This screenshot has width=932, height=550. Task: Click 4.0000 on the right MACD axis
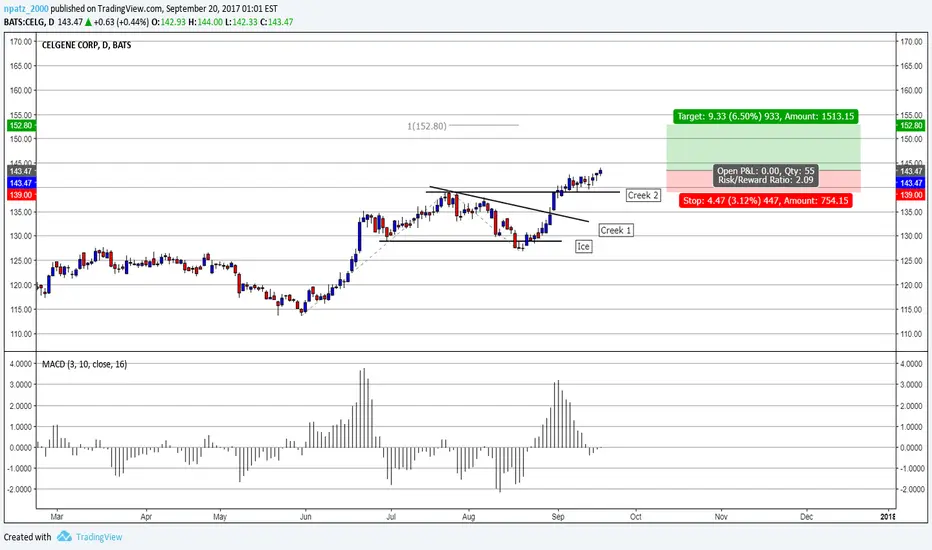[x=911, y=363]
